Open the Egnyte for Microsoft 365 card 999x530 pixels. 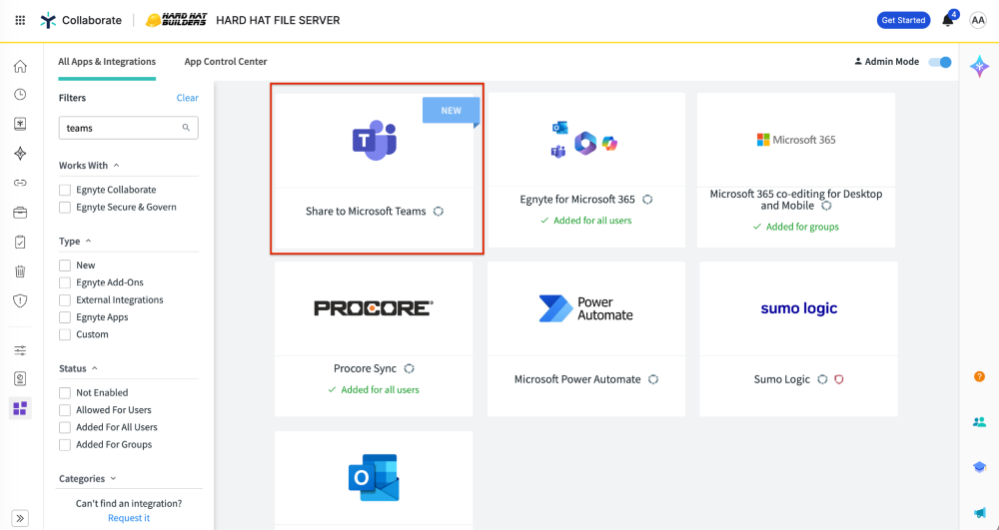(x=586, y=170)
